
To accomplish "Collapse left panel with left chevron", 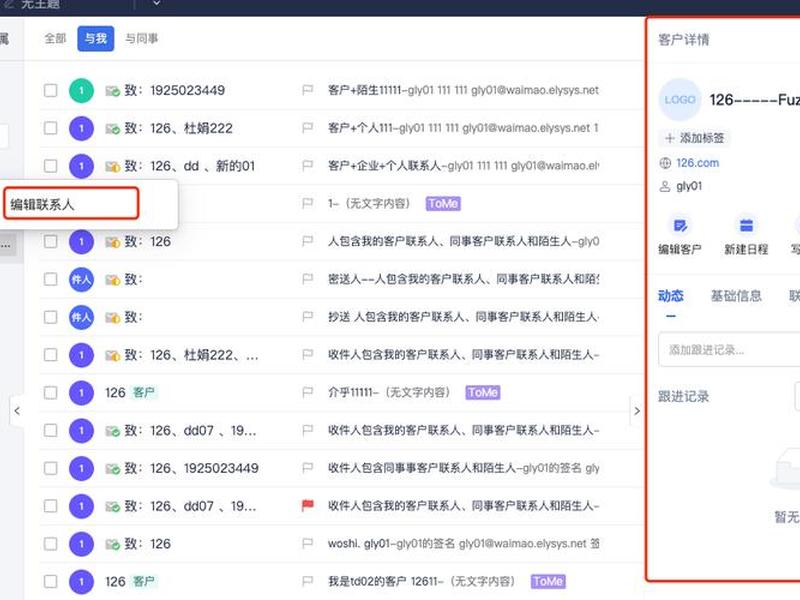I will (x=17, y=411).
